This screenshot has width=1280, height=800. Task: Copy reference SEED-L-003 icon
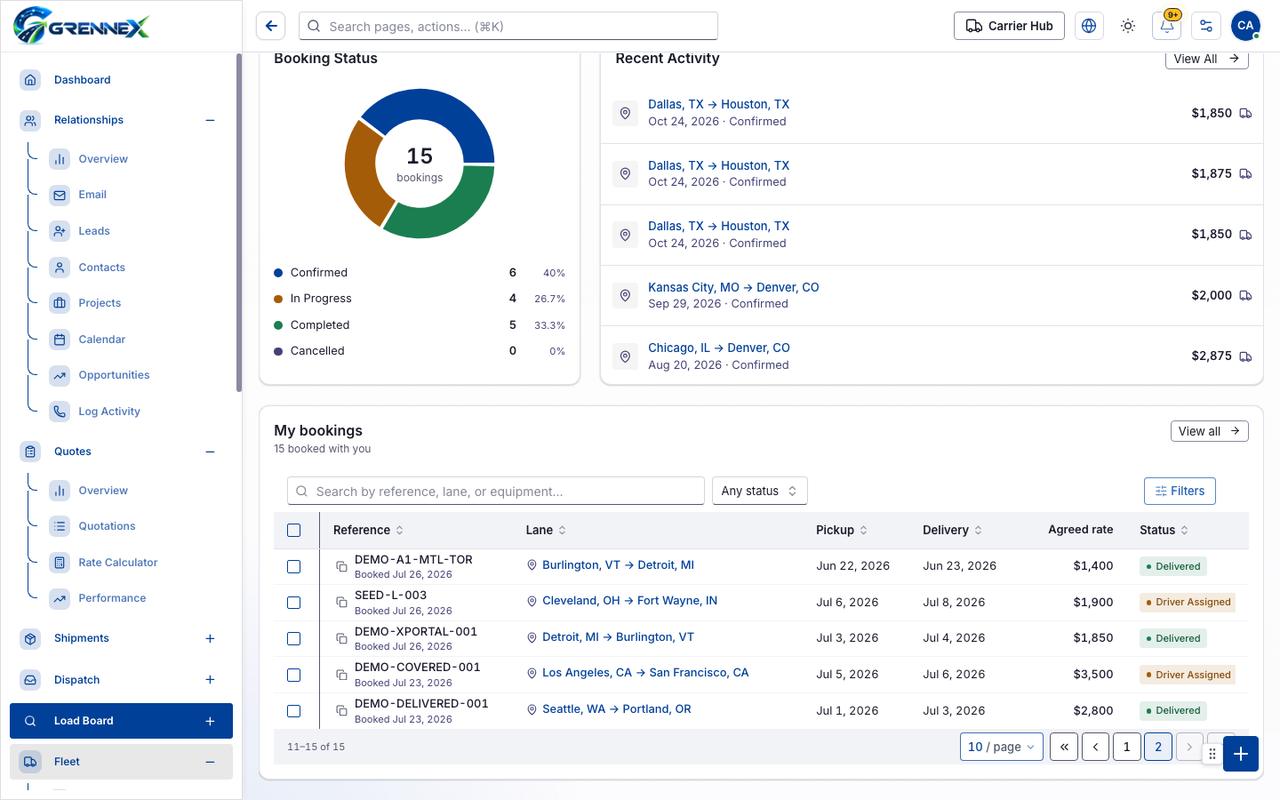click(x=341, y=603)
